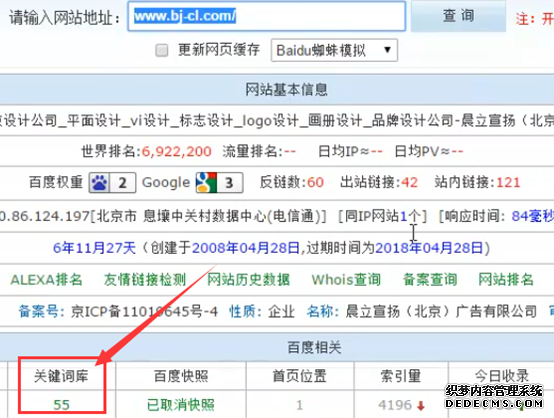Click the world rank number 6,922,200
The width and height of the screenshot is (554, 418).
177,152
